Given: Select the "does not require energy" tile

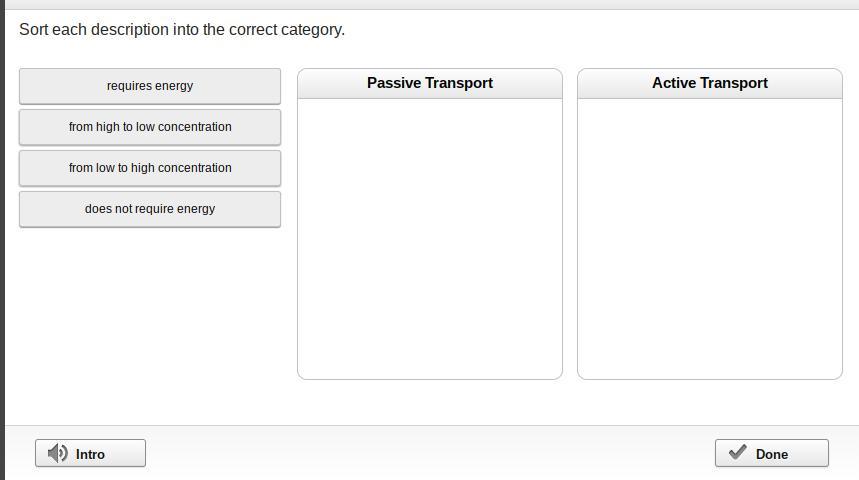Looking at the screenshot, I should tap(150, 209).
